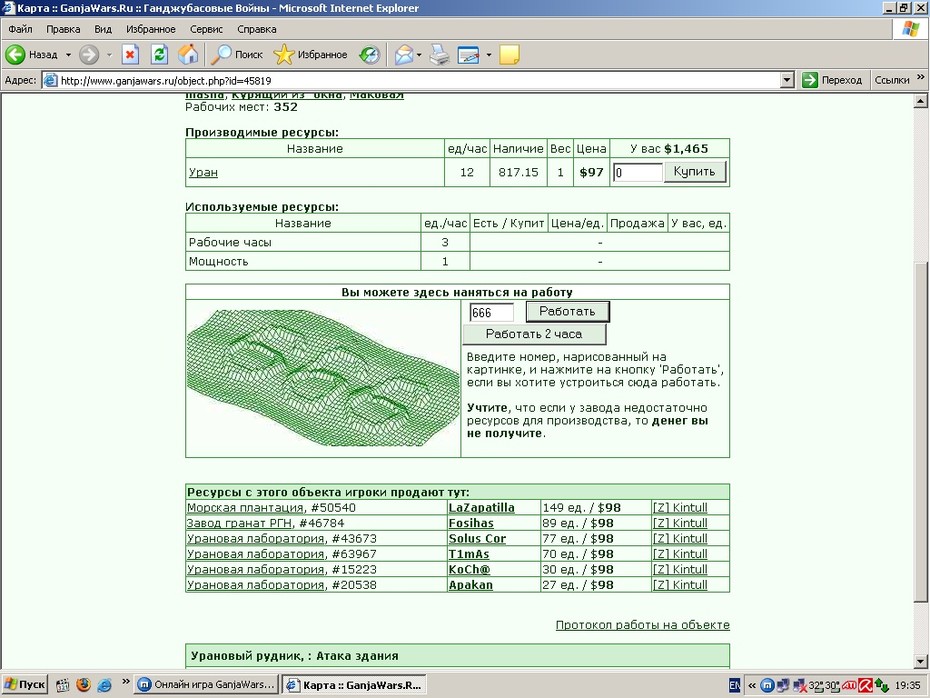
Task: Open the Сервис menu
Action: click(x=206, y=29)
